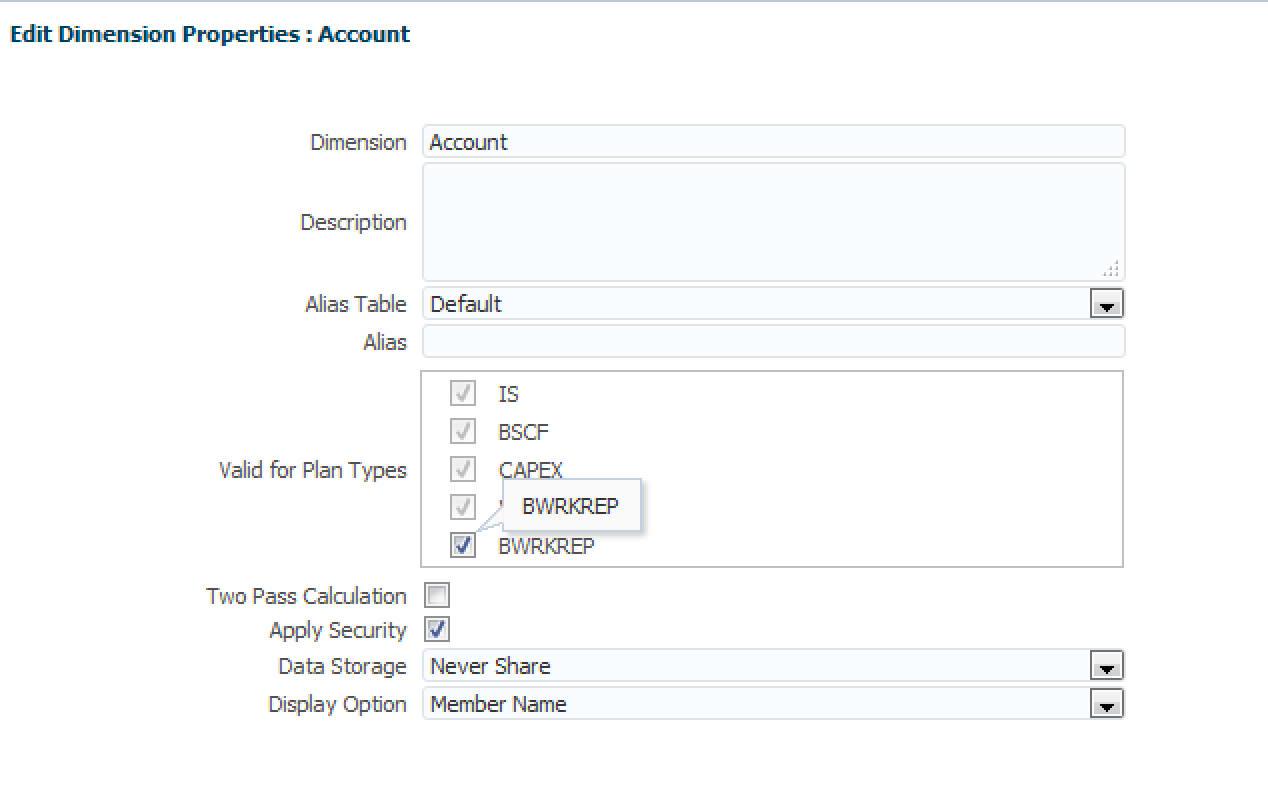The height and width of the screenshot is (808, 1268).
Task: Click the empty Alias input field
Action: [772, 342]
